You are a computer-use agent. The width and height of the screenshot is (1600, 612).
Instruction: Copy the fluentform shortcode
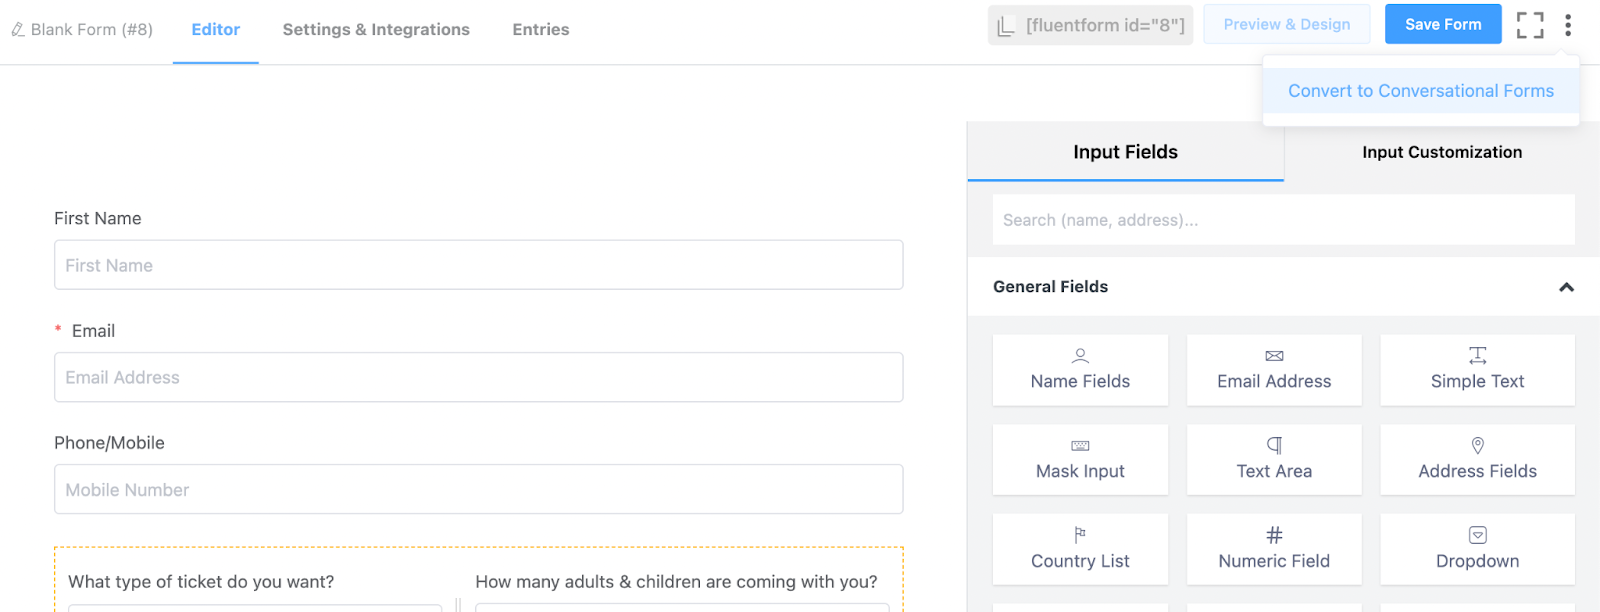pos(1091,25)
